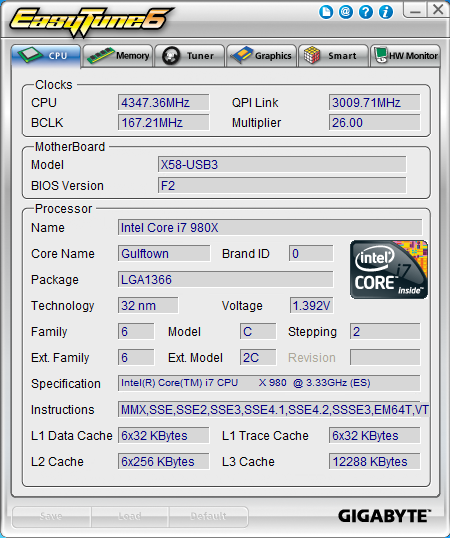Click the Default button
The image size is (450, 538).
click(x=208, y=516)
